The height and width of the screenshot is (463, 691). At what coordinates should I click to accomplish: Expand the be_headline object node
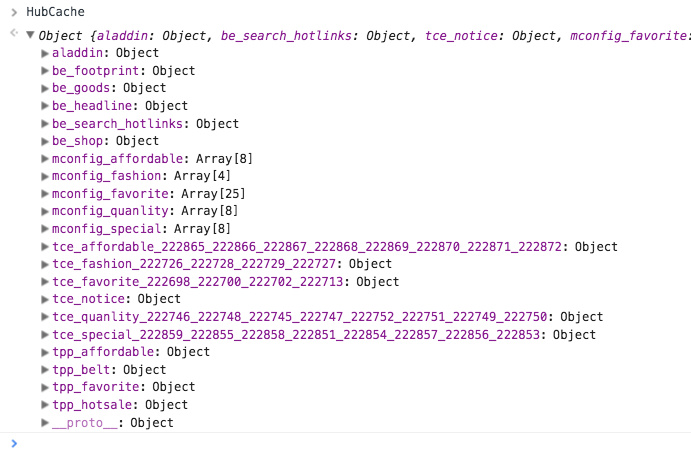point(44,106)
